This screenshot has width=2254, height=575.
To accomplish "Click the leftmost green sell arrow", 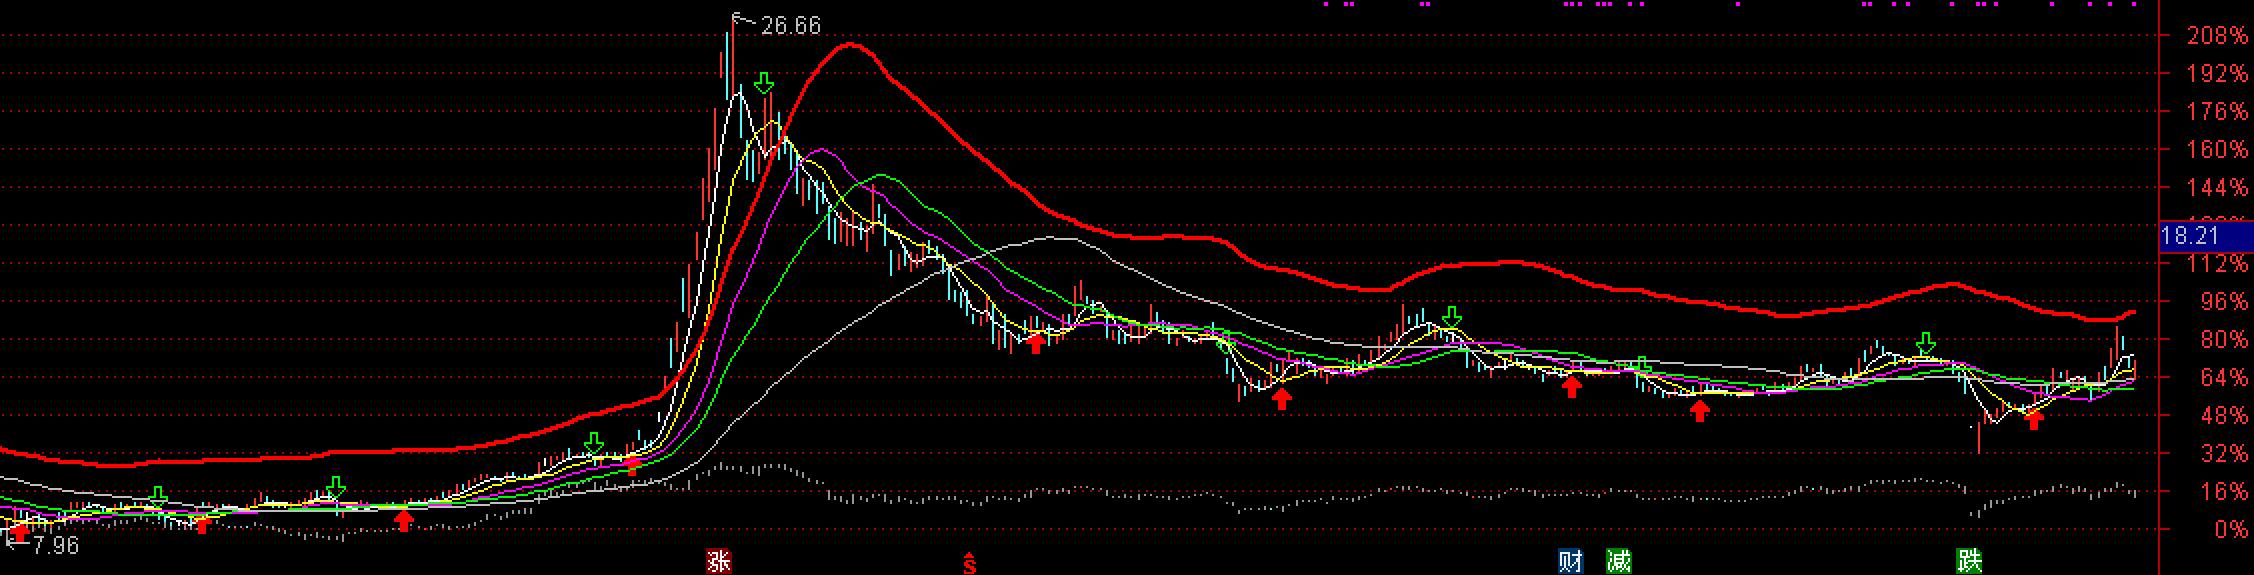I will coord(158,496).
